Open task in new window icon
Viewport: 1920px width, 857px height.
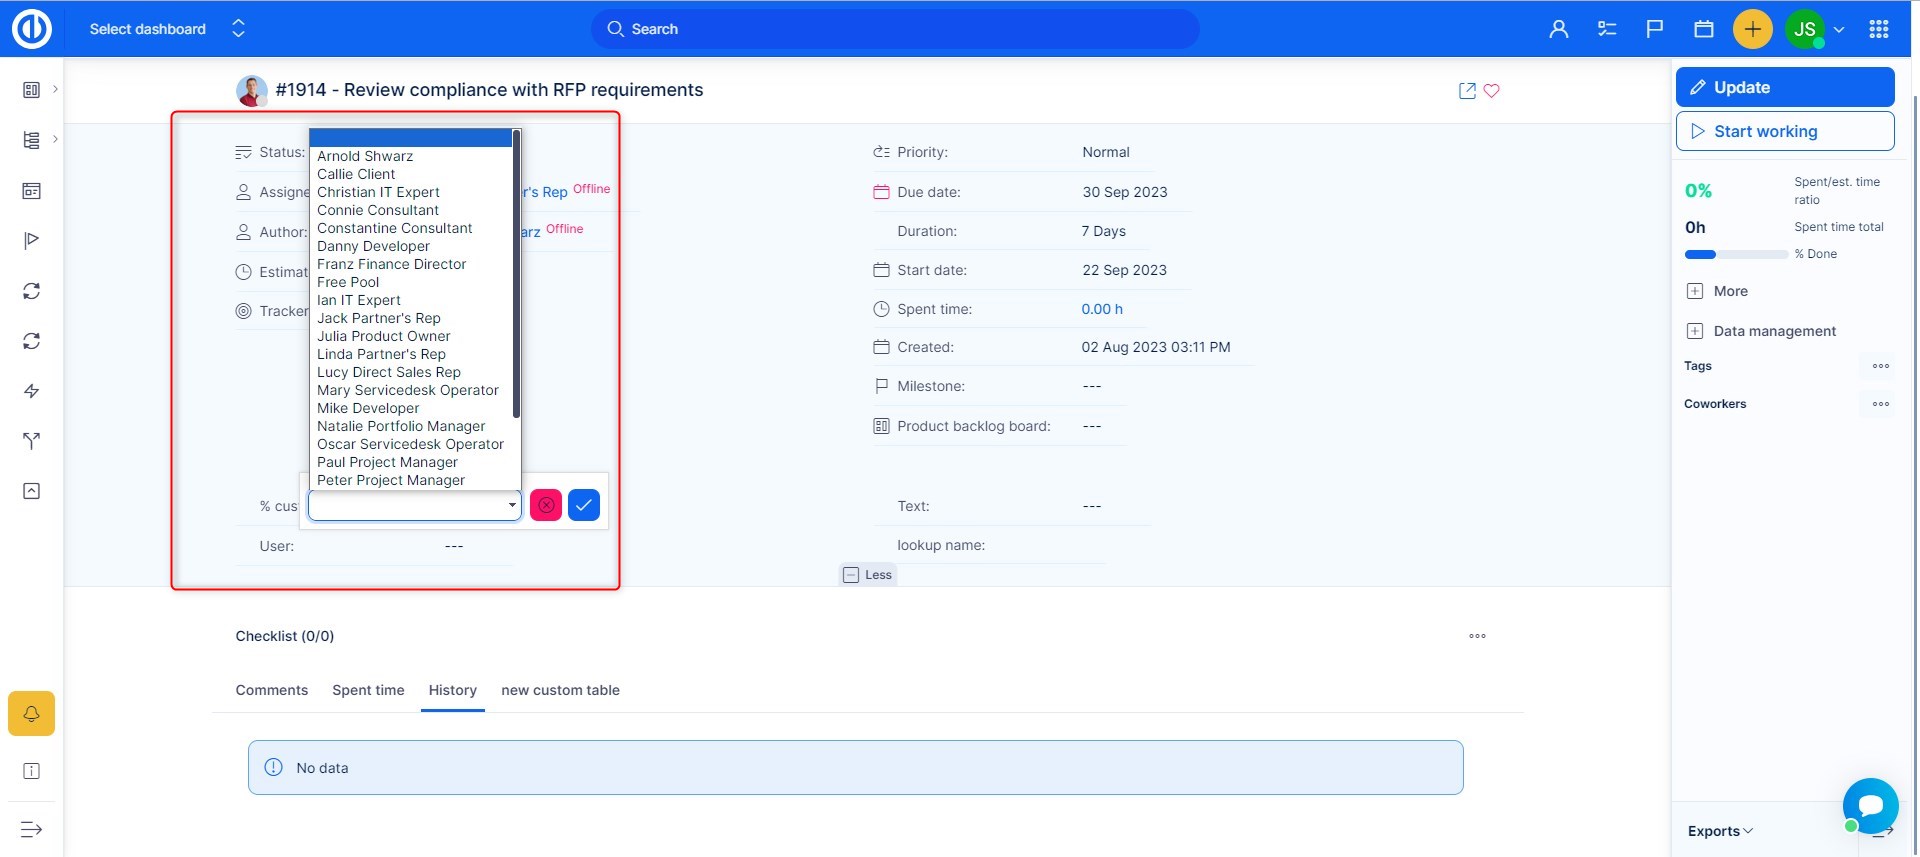pos(1467,91)
